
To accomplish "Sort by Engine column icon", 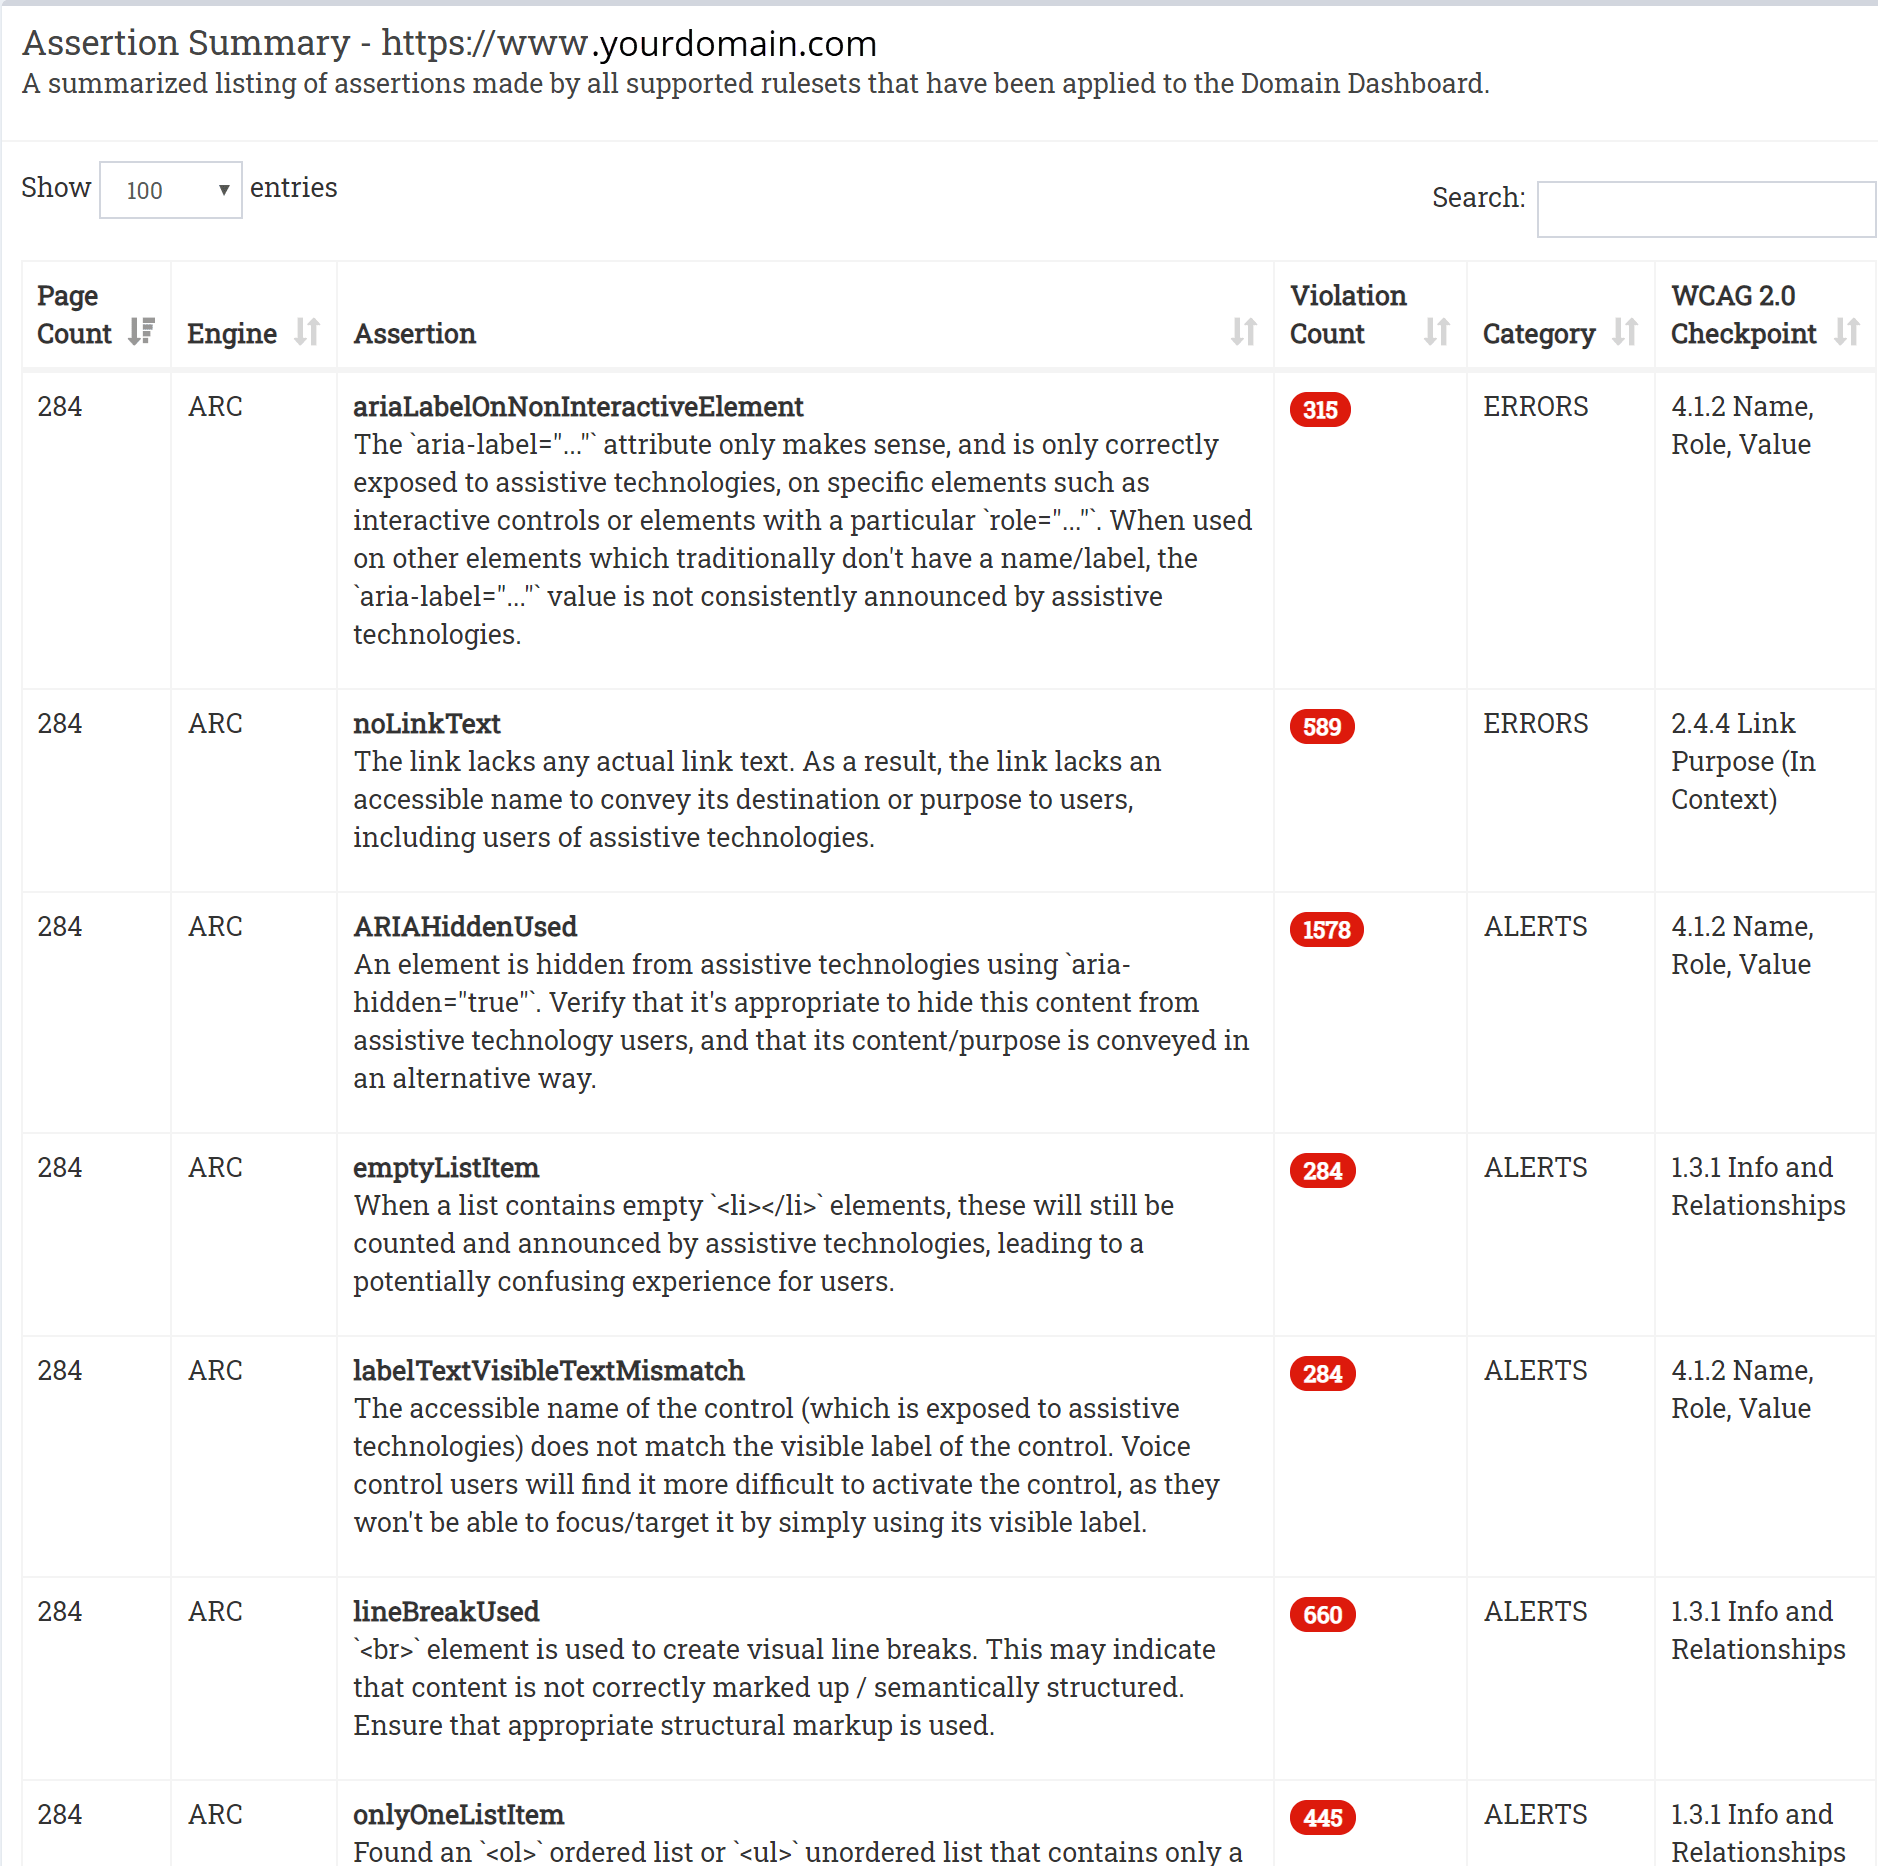I will (307, 331).
